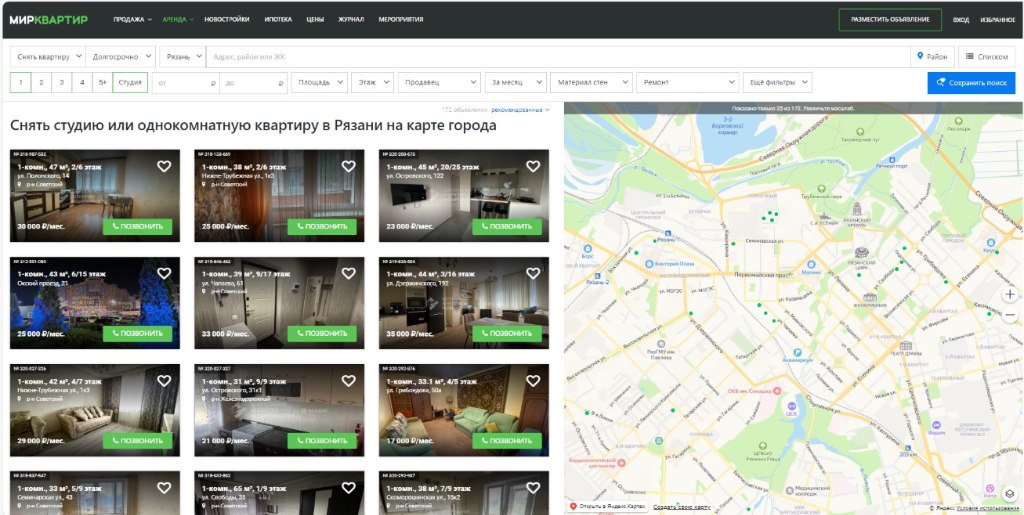Image resolution: width=1024 pixels, height=515 pixels.
Task: Click Разместить объявление button
Action: tap(890, 20)
